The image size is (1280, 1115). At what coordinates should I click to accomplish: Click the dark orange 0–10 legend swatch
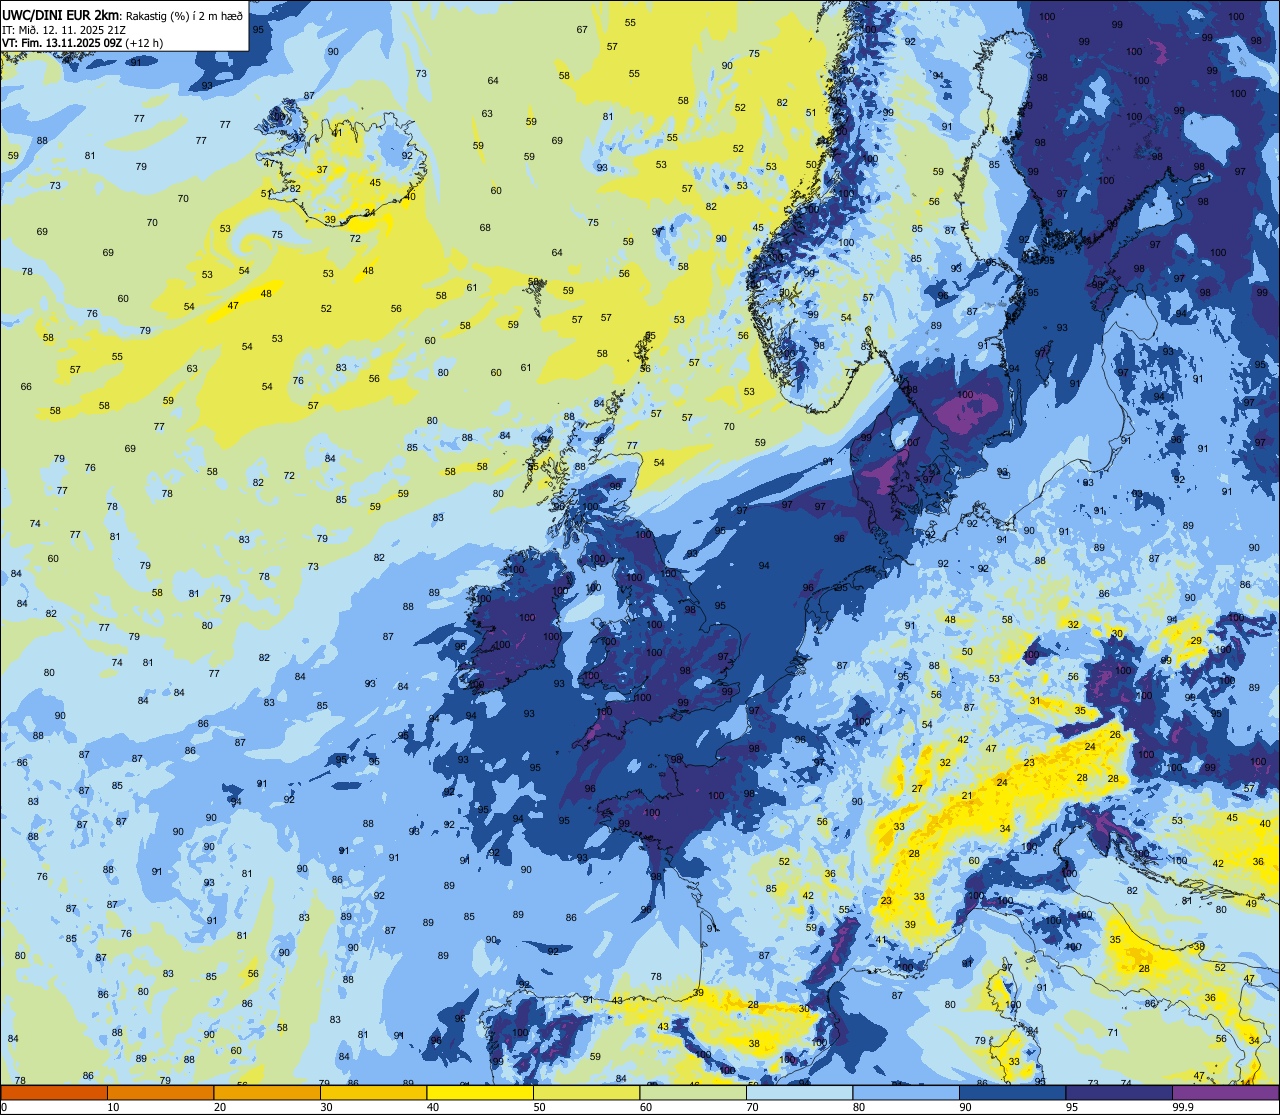coord(54,1092)
